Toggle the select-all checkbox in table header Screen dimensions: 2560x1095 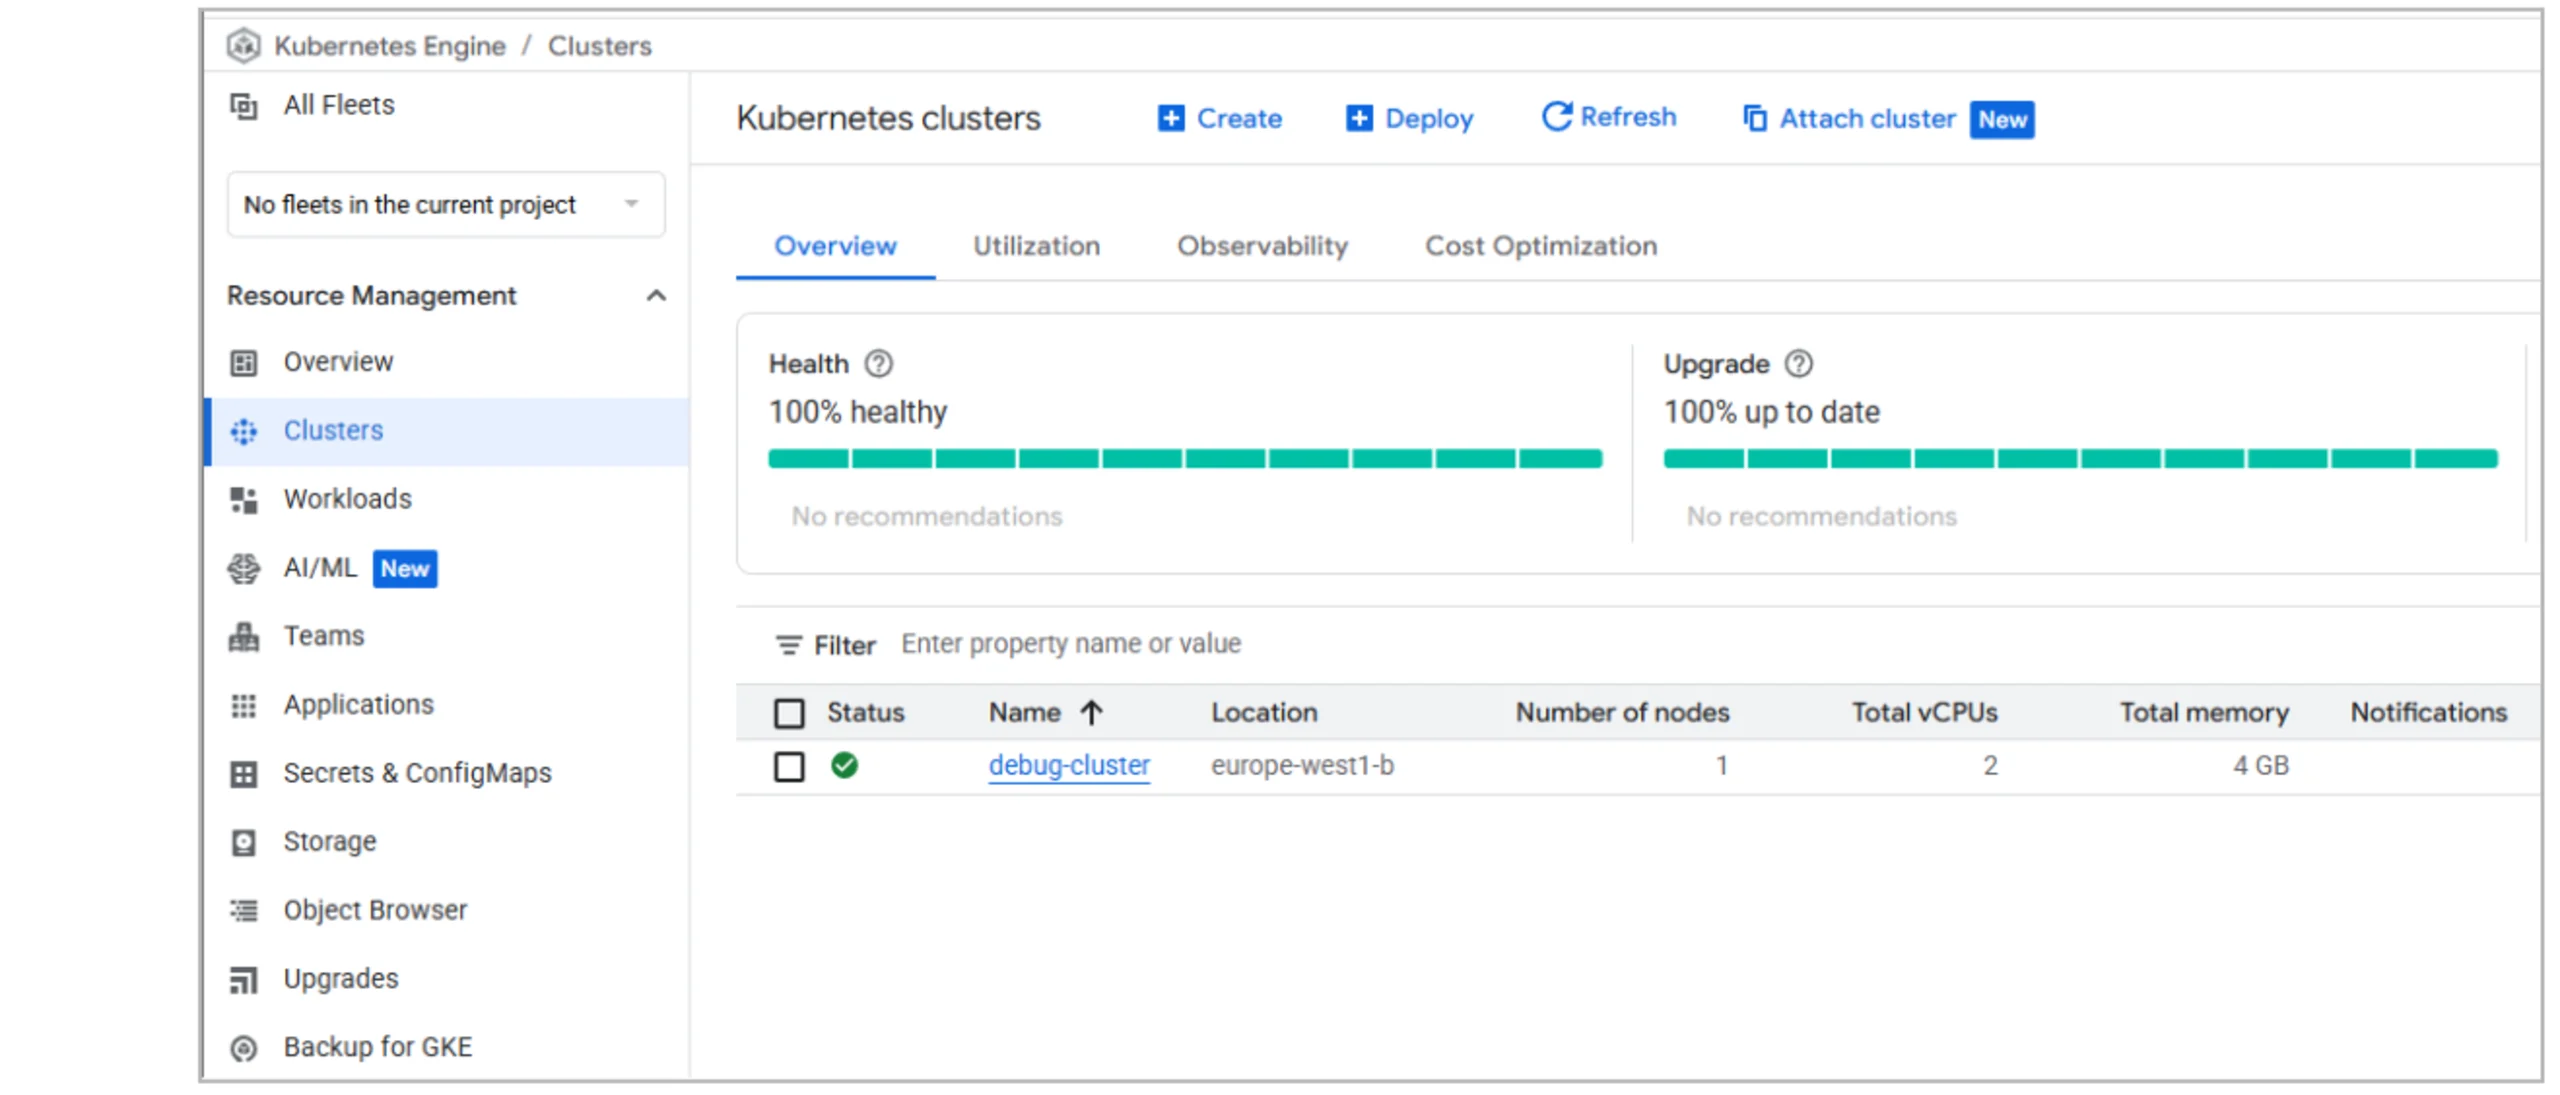[789, 712]
